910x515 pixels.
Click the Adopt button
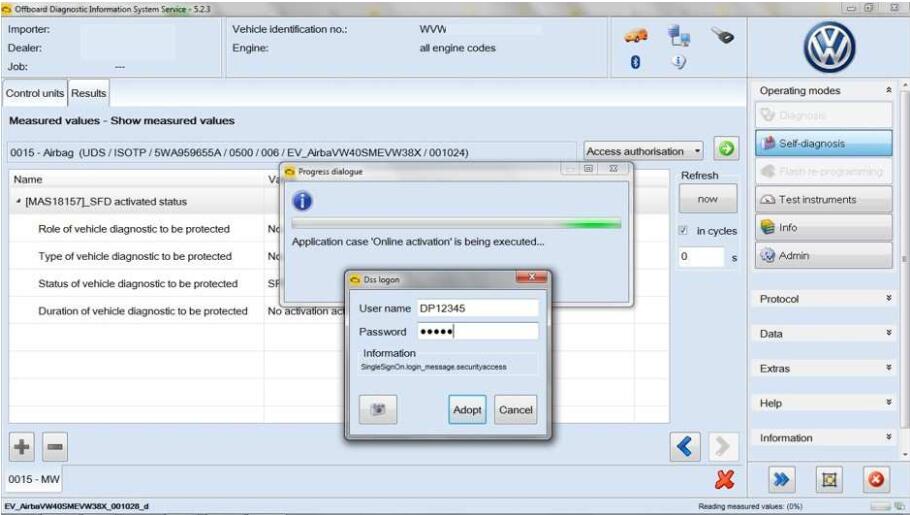point(467,410)
